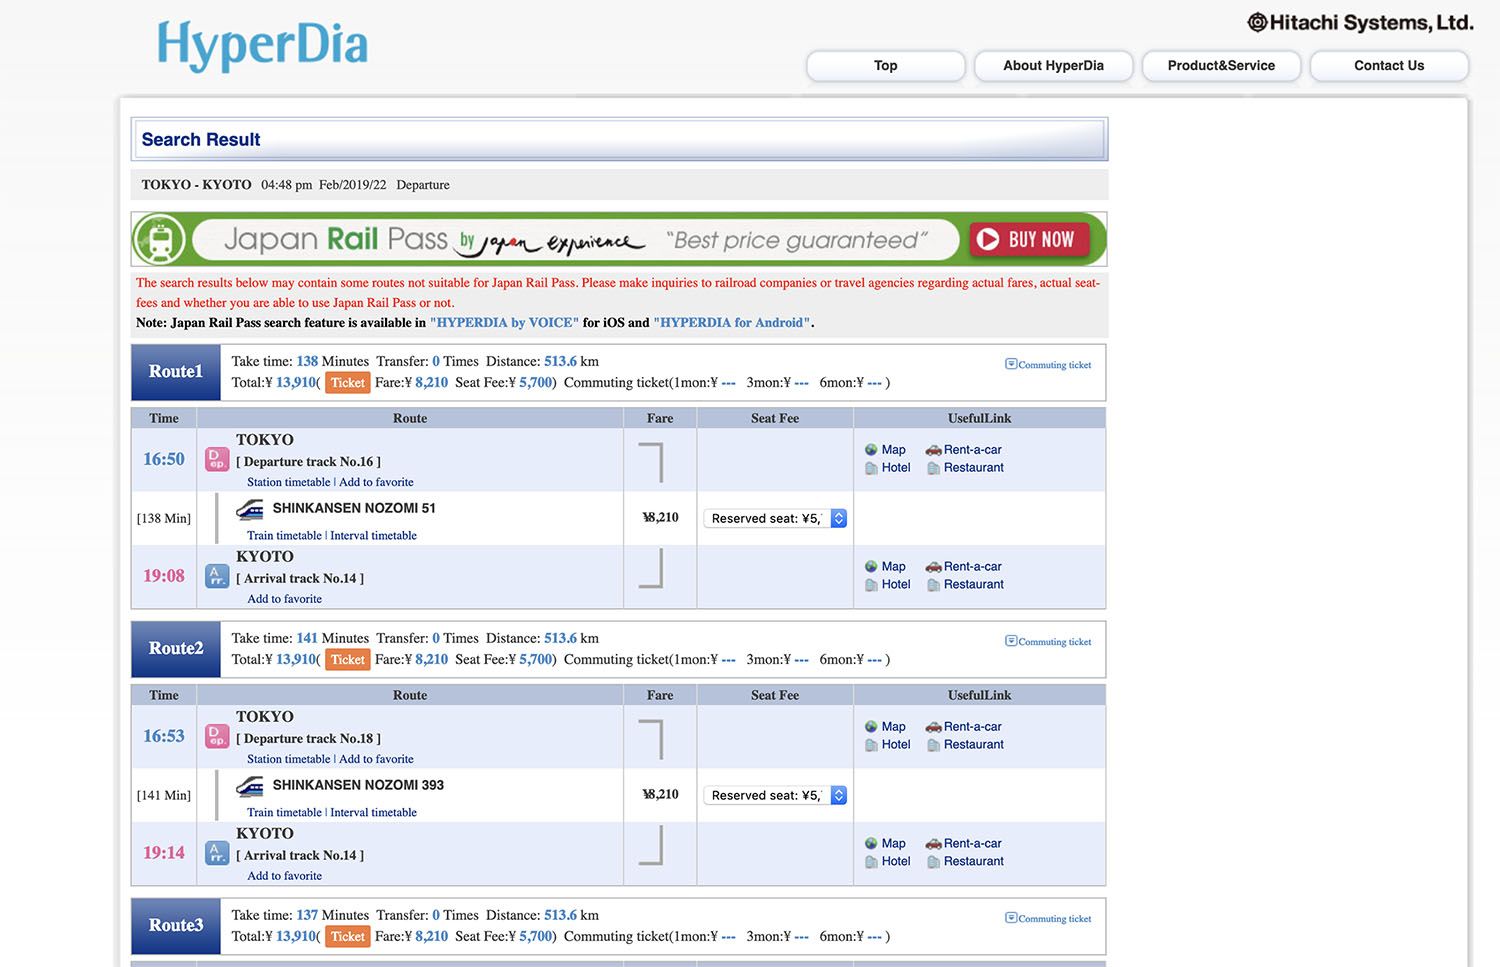Viewport: 1500px width, 967px height.
Task: Open Reserved seat dropdown for Nozomi 51
Action: (775, 518)
